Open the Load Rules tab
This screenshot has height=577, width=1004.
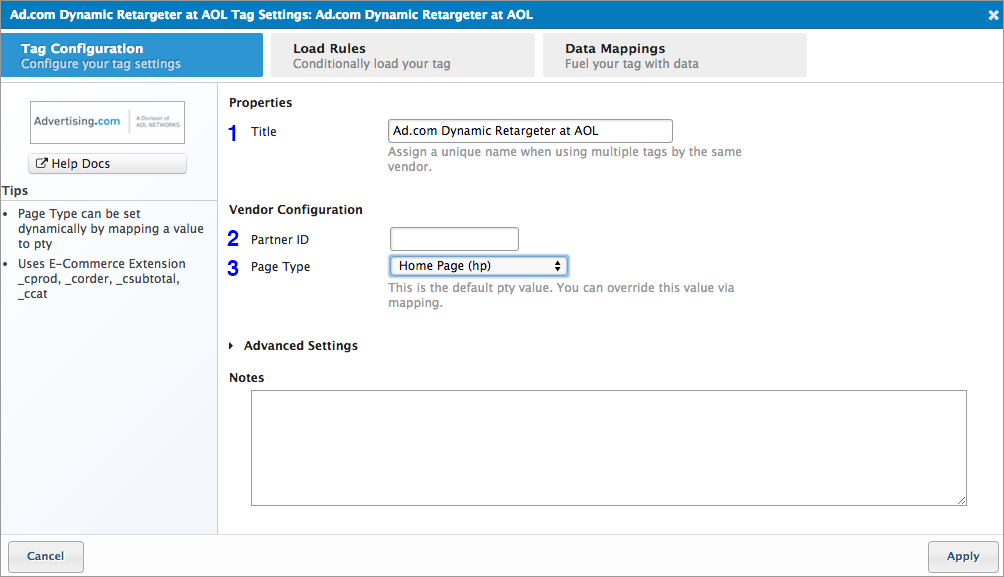pyautogui.click(x=404, y=55)
